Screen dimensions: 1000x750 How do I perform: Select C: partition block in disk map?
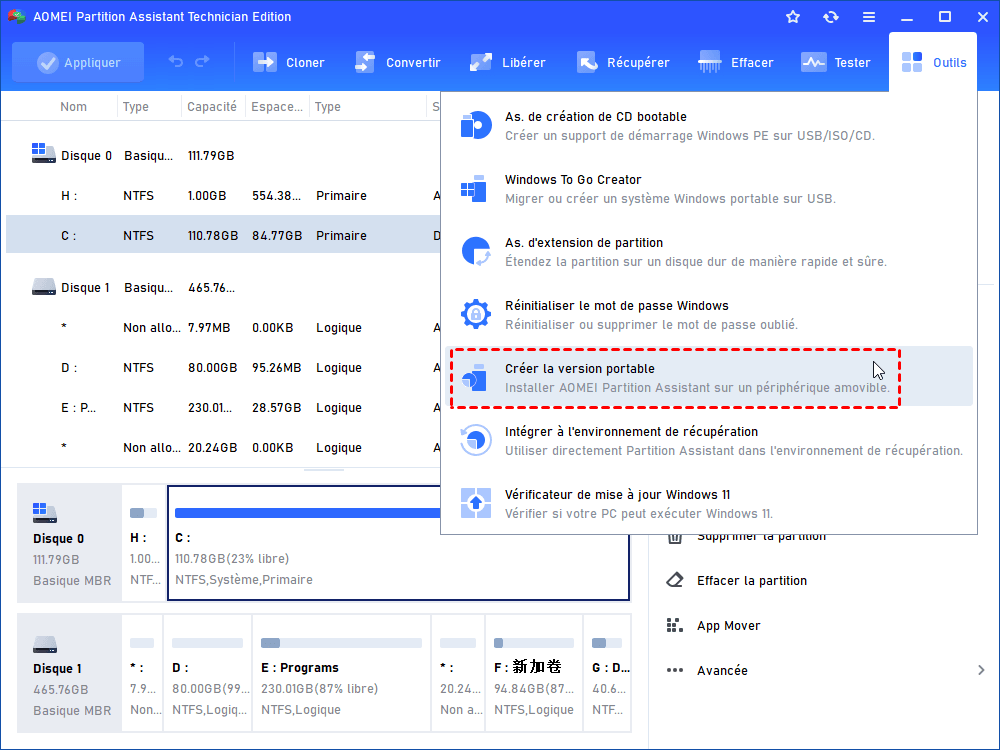(398, 543)
